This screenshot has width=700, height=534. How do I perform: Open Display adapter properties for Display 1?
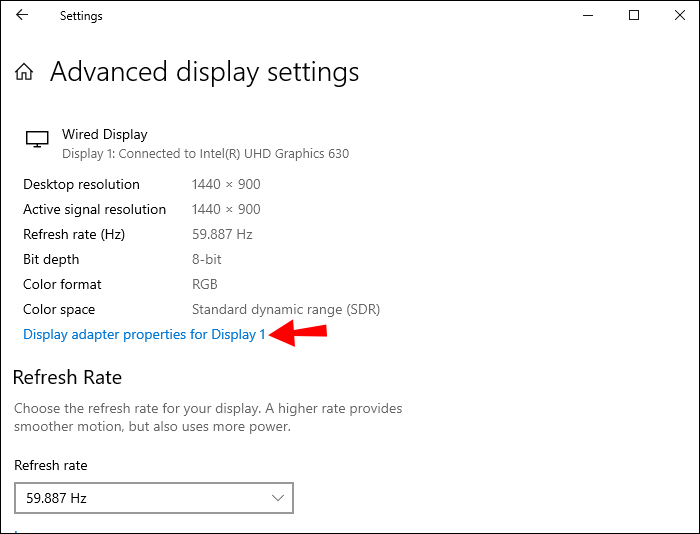pyautogui.click(x=144, y=334)
